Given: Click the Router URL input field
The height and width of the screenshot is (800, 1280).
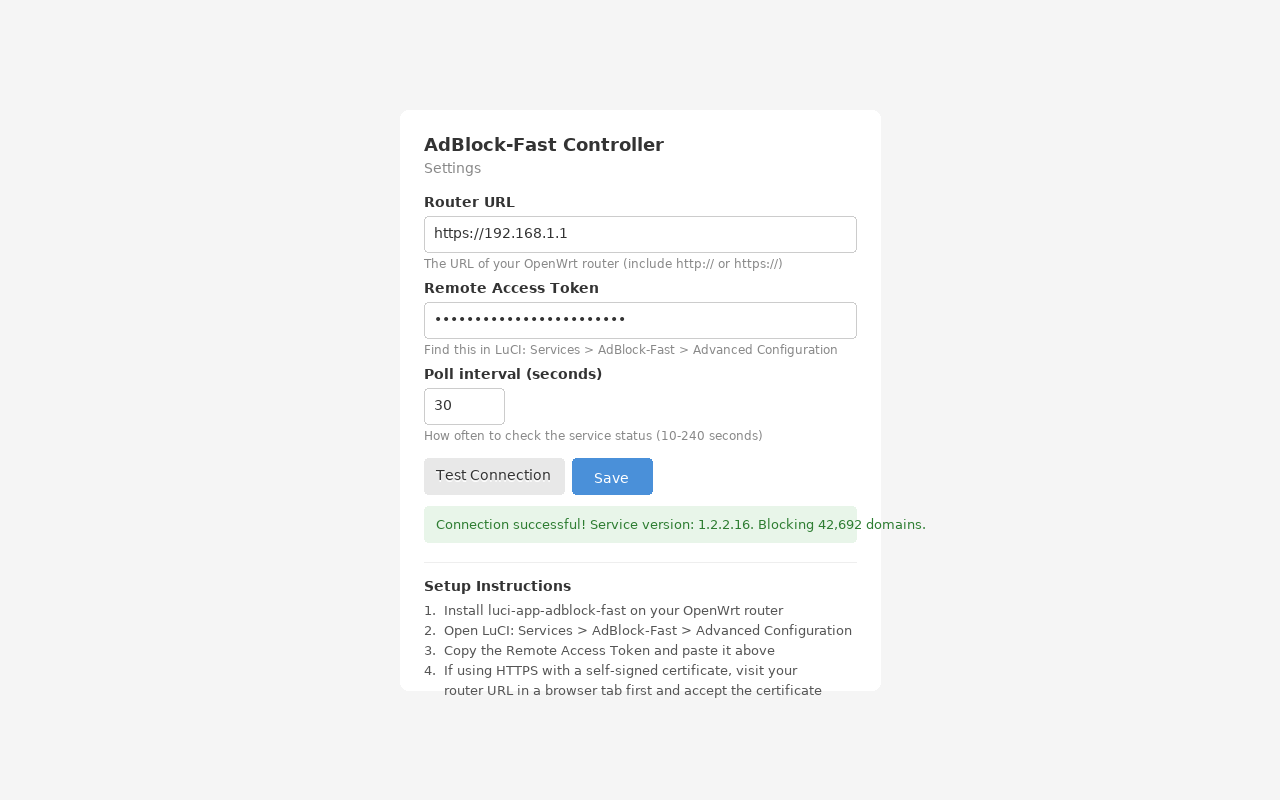Looking at the screenshot, I should click(x=640, y=234).
